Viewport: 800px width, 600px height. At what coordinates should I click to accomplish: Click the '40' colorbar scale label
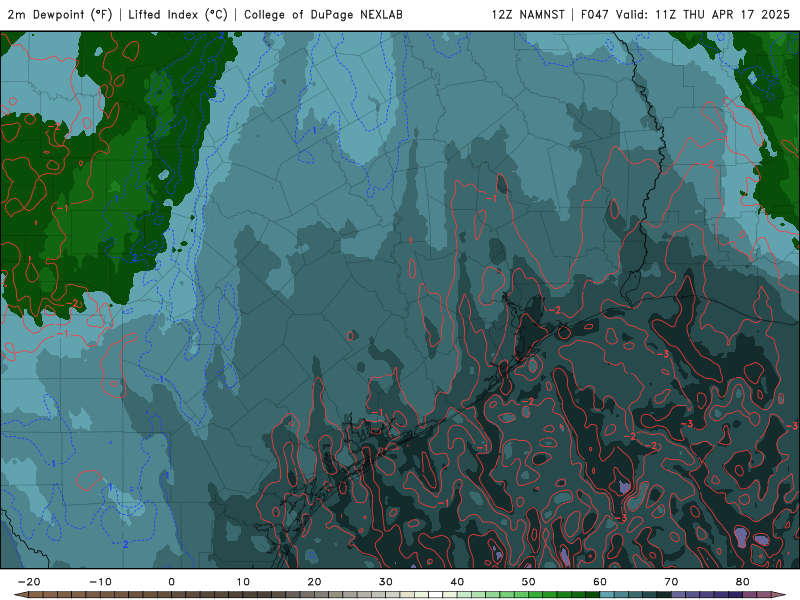[x=457, y=582]
